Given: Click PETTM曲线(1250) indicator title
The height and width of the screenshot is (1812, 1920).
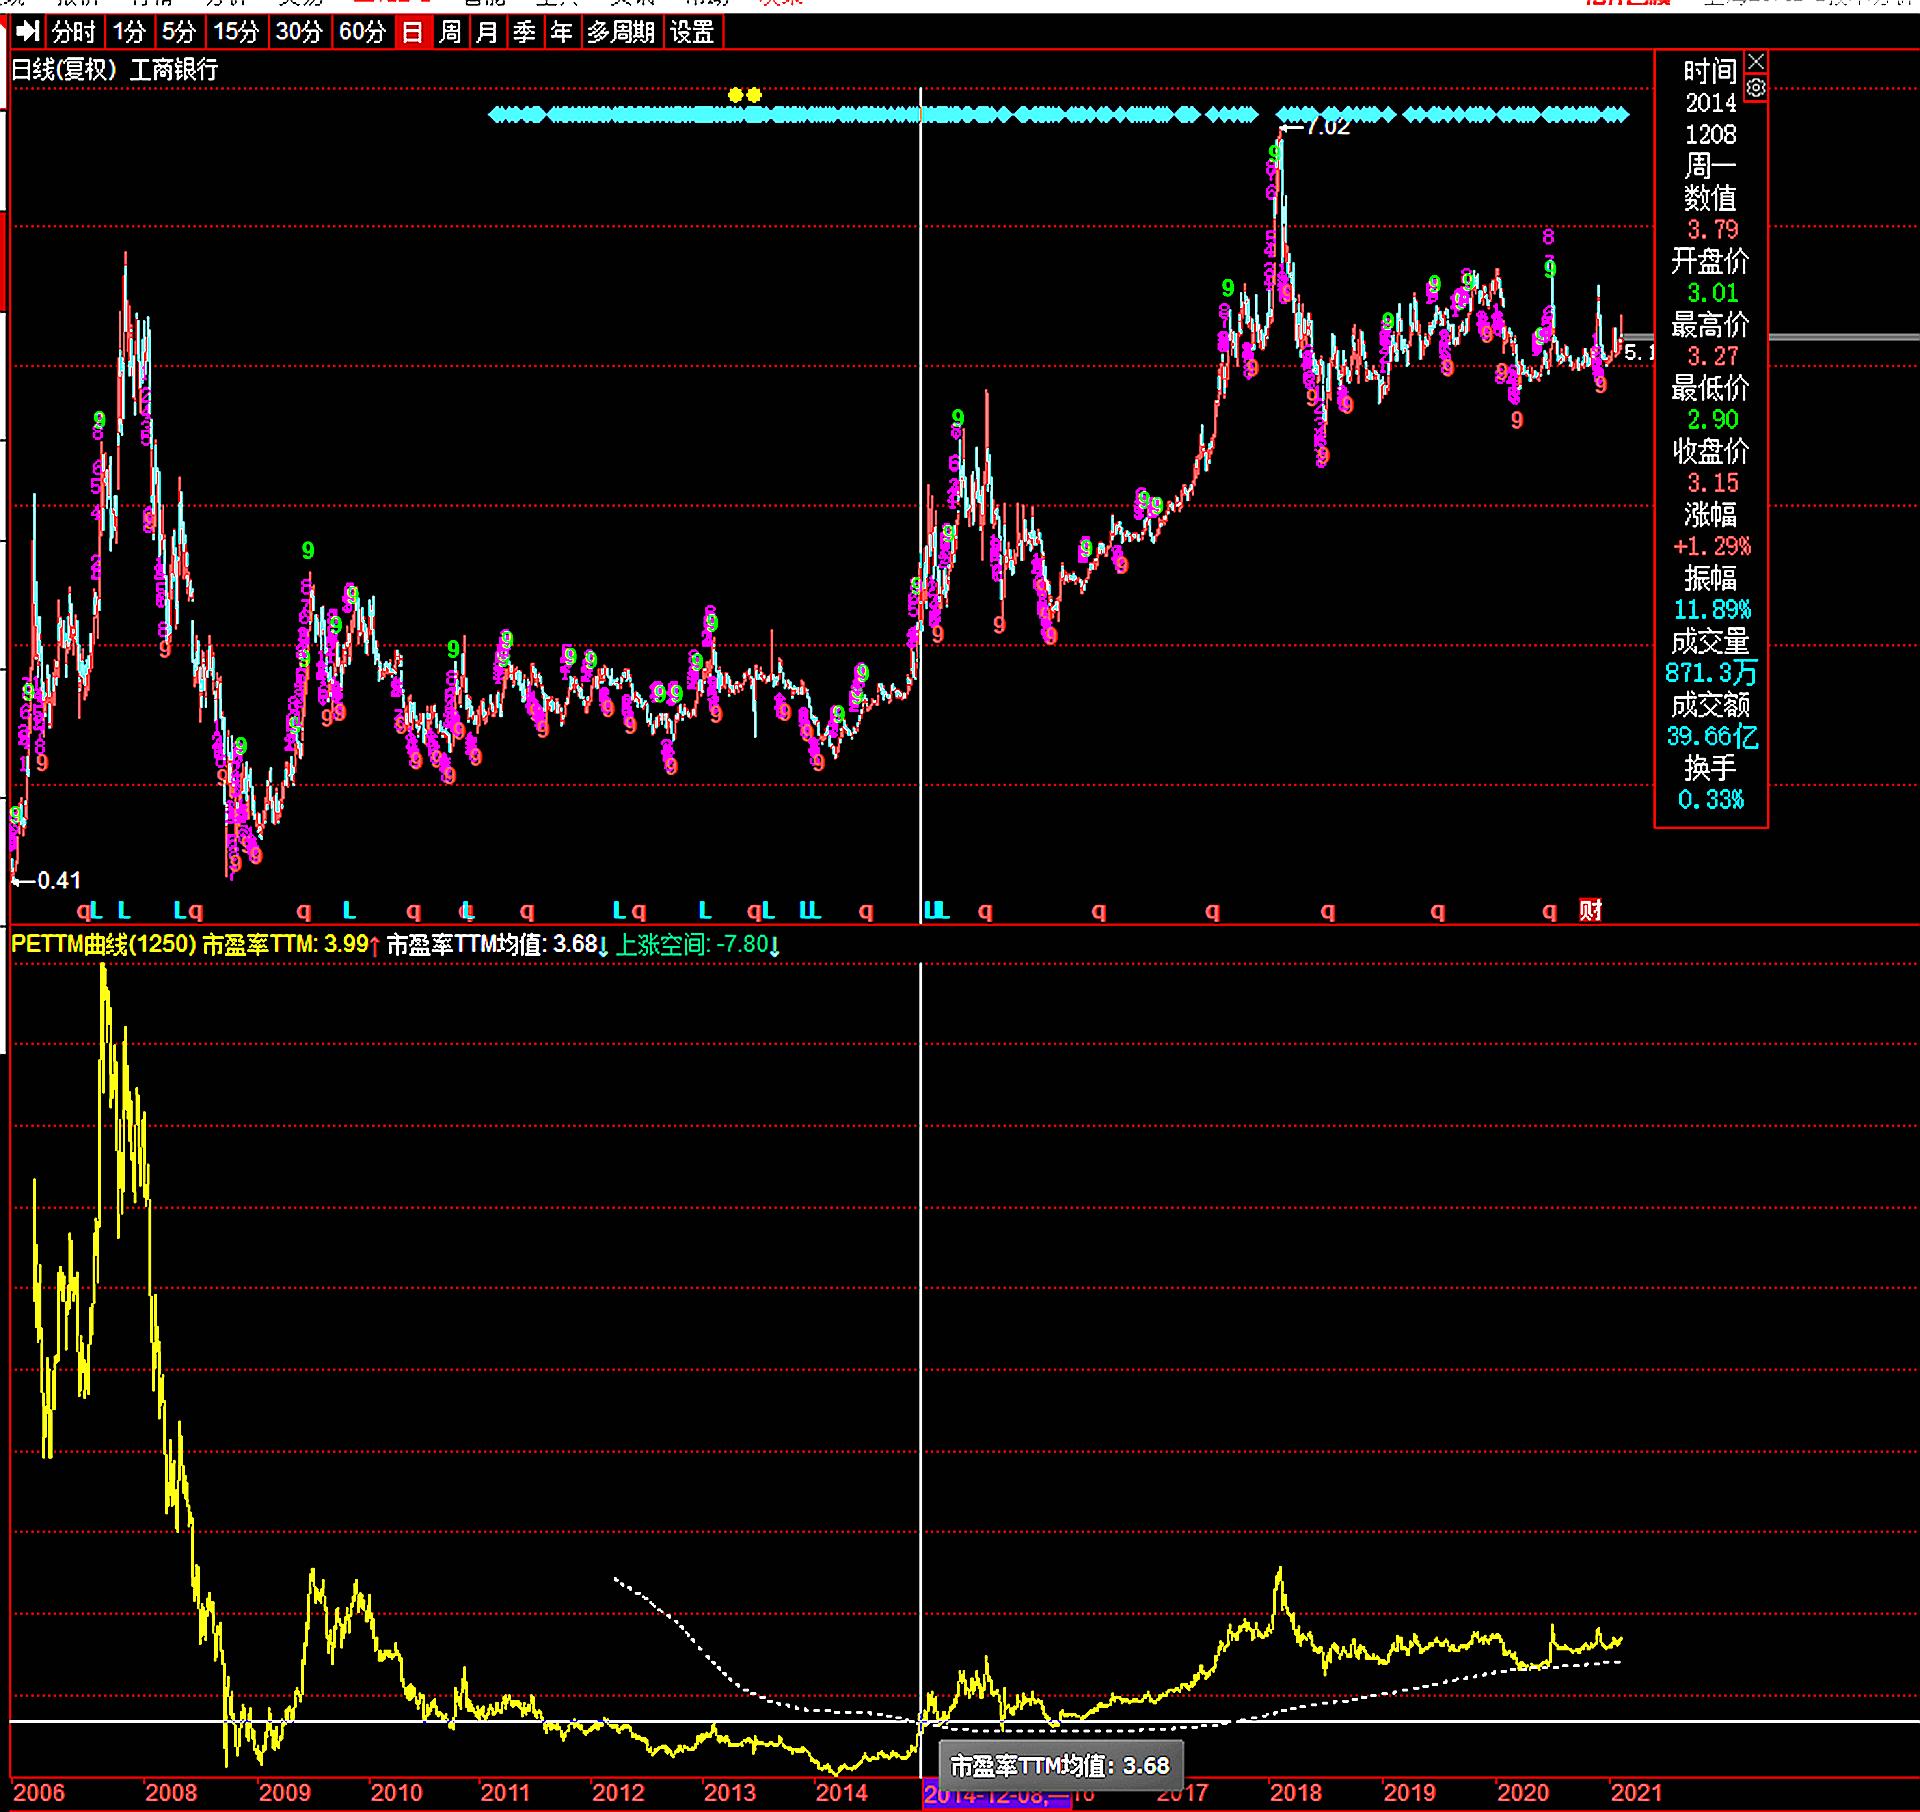Looking at the screenshot, I should [x=103, y=945].
